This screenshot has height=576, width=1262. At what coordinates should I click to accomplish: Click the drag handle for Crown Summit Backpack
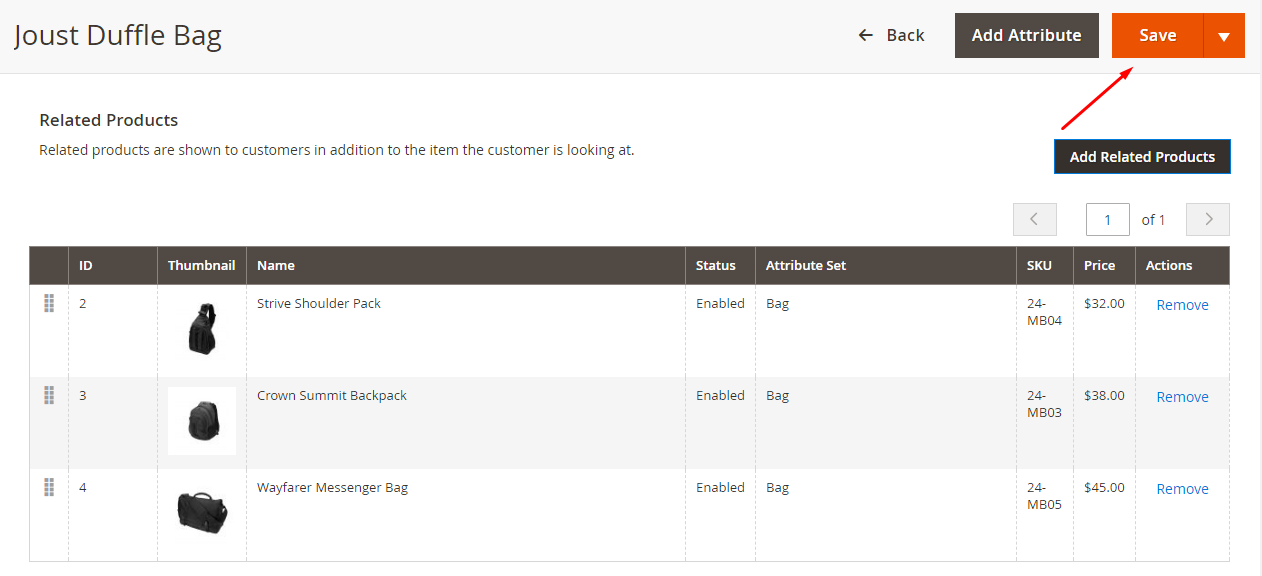click(x=49, y=395)
